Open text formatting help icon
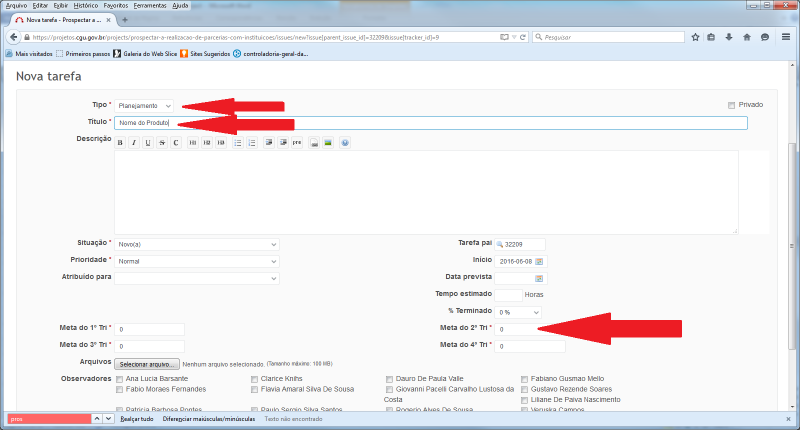Screen dimensions: 800x430 coord(345,143)
